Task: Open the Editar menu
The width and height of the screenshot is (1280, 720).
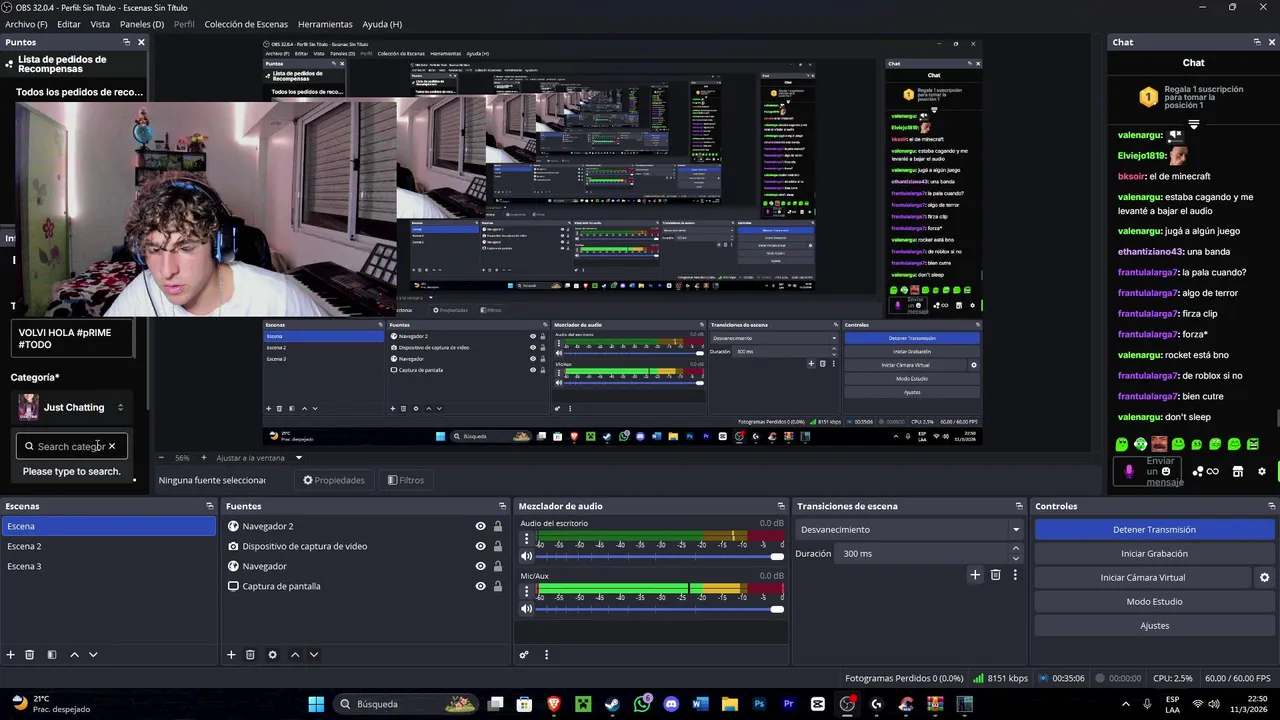Action: tap(69, 24)
